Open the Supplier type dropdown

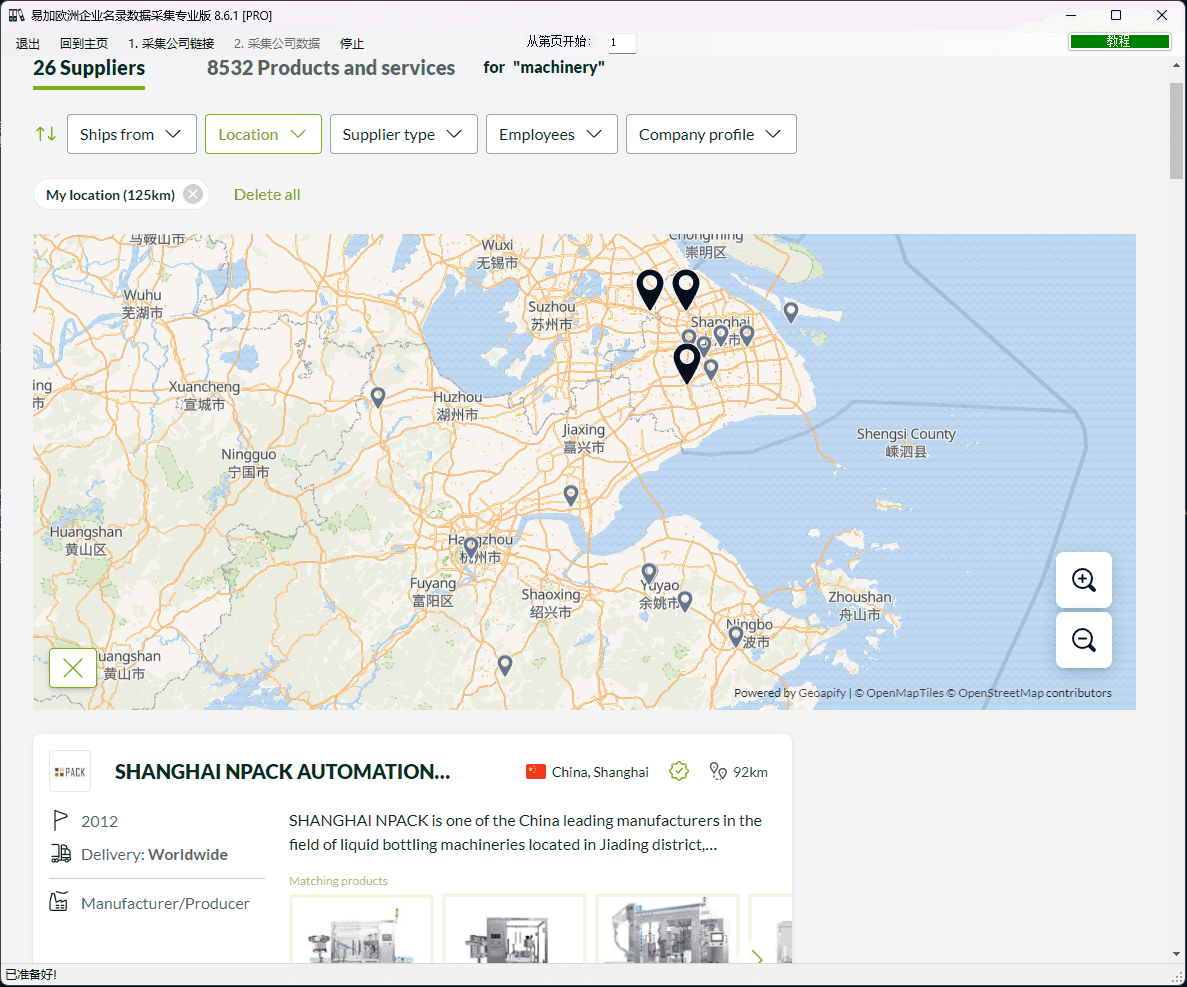pyautogui.click(x=403, y=134)
